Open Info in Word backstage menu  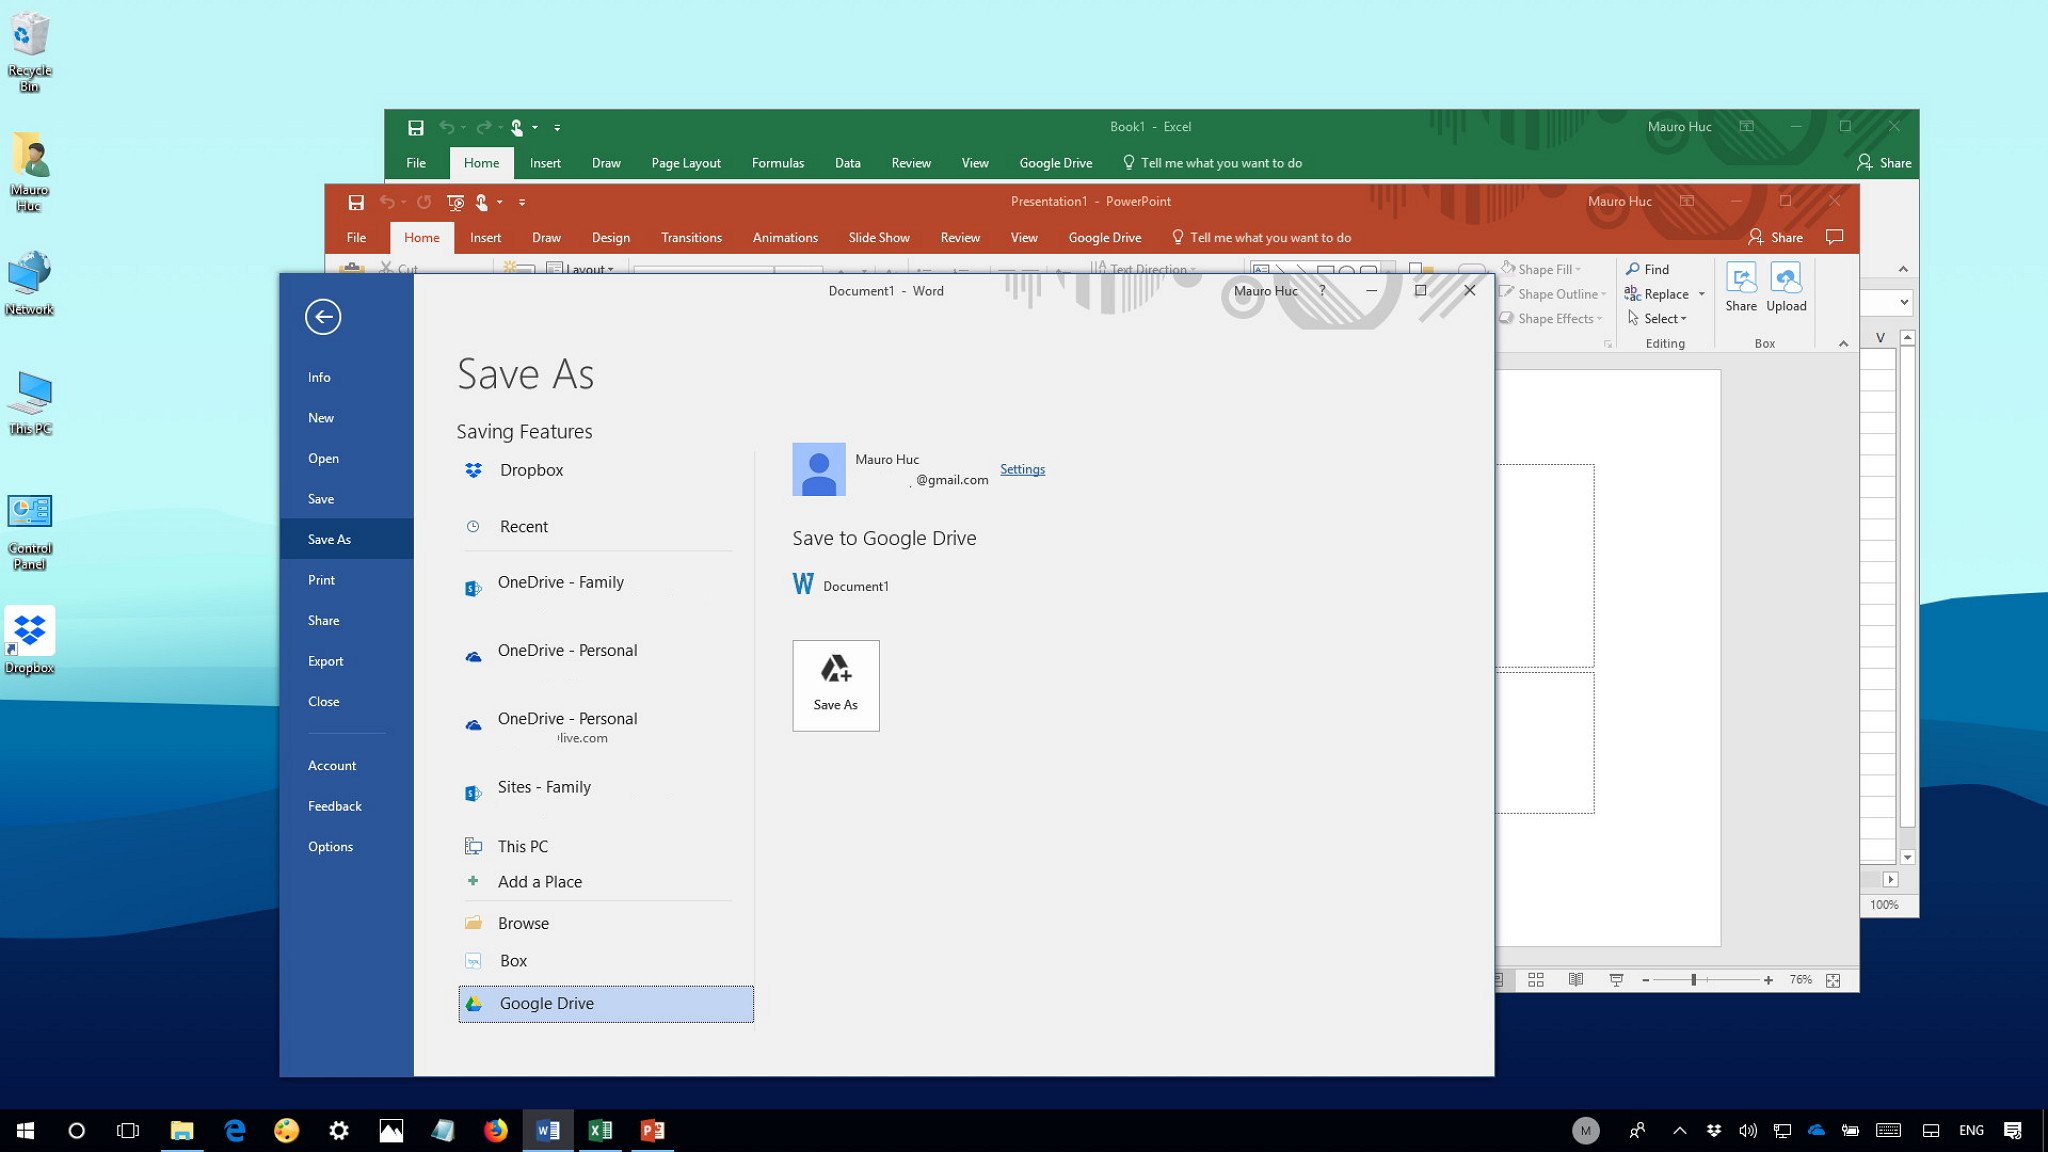pos(346,377)
